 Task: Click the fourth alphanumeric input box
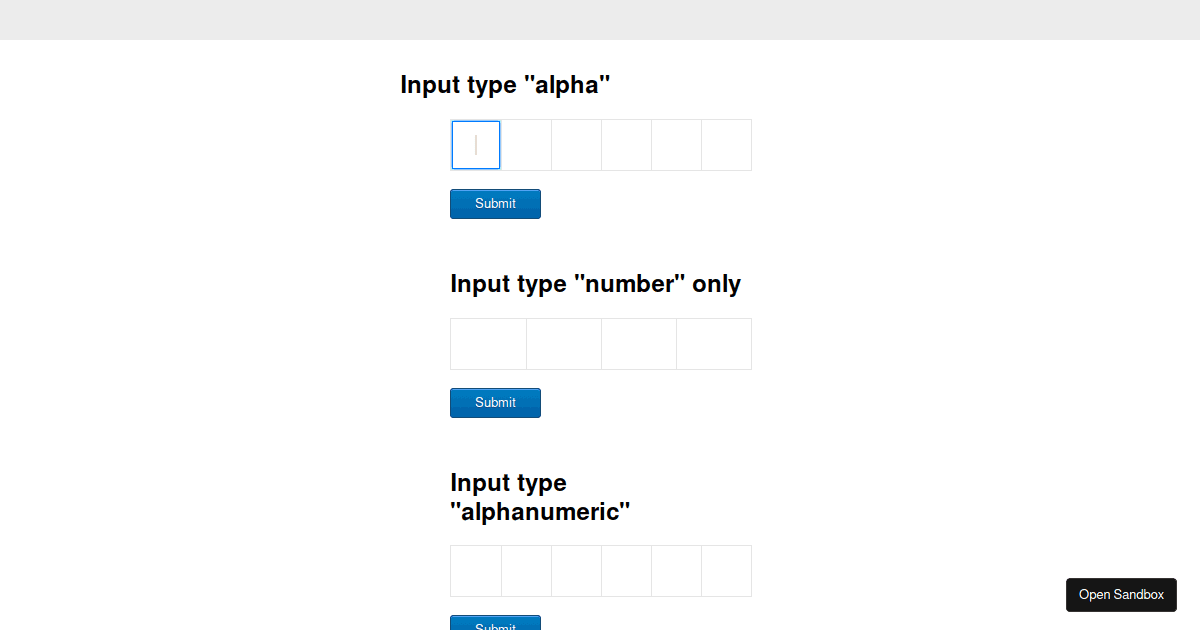click(x=626, y=571)
